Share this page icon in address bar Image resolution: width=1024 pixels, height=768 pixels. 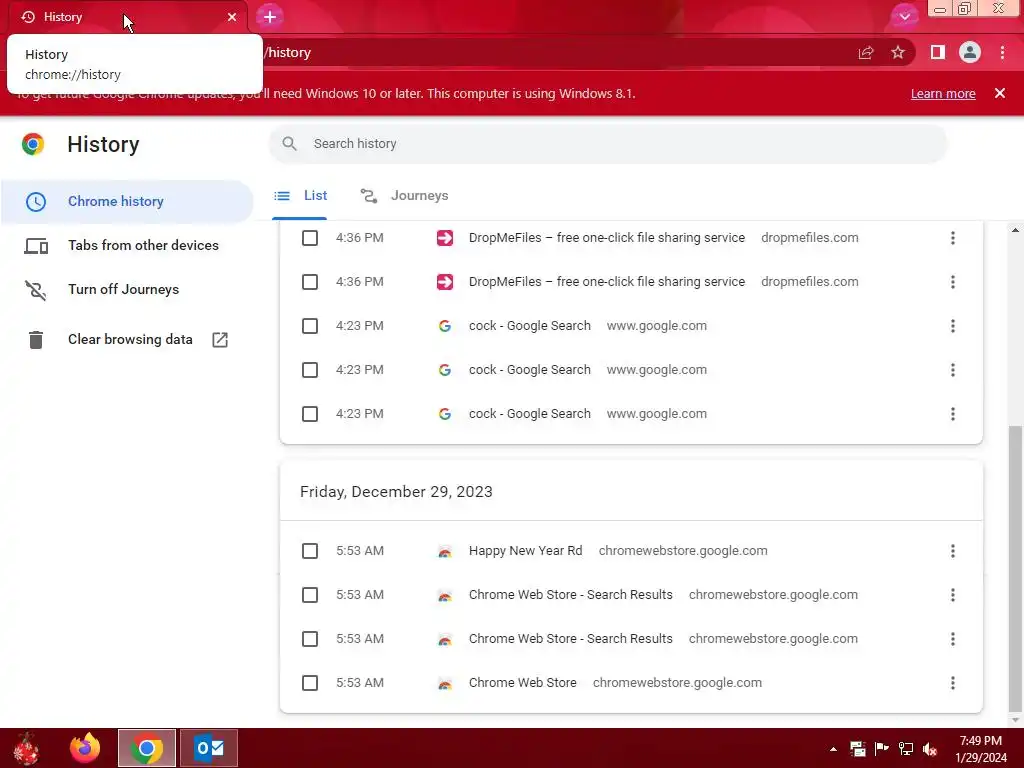tap(866, 52)
